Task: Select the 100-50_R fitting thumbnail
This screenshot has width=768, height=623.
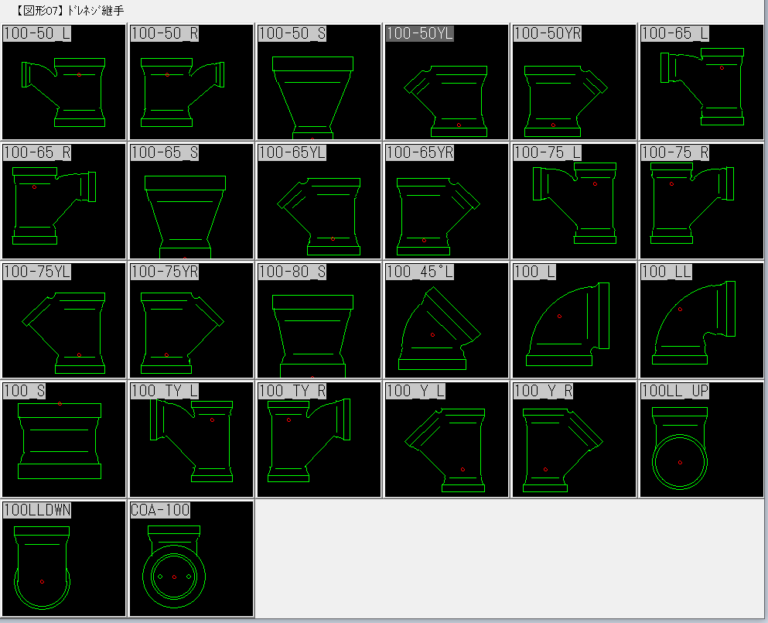Action: coord(192,82)
